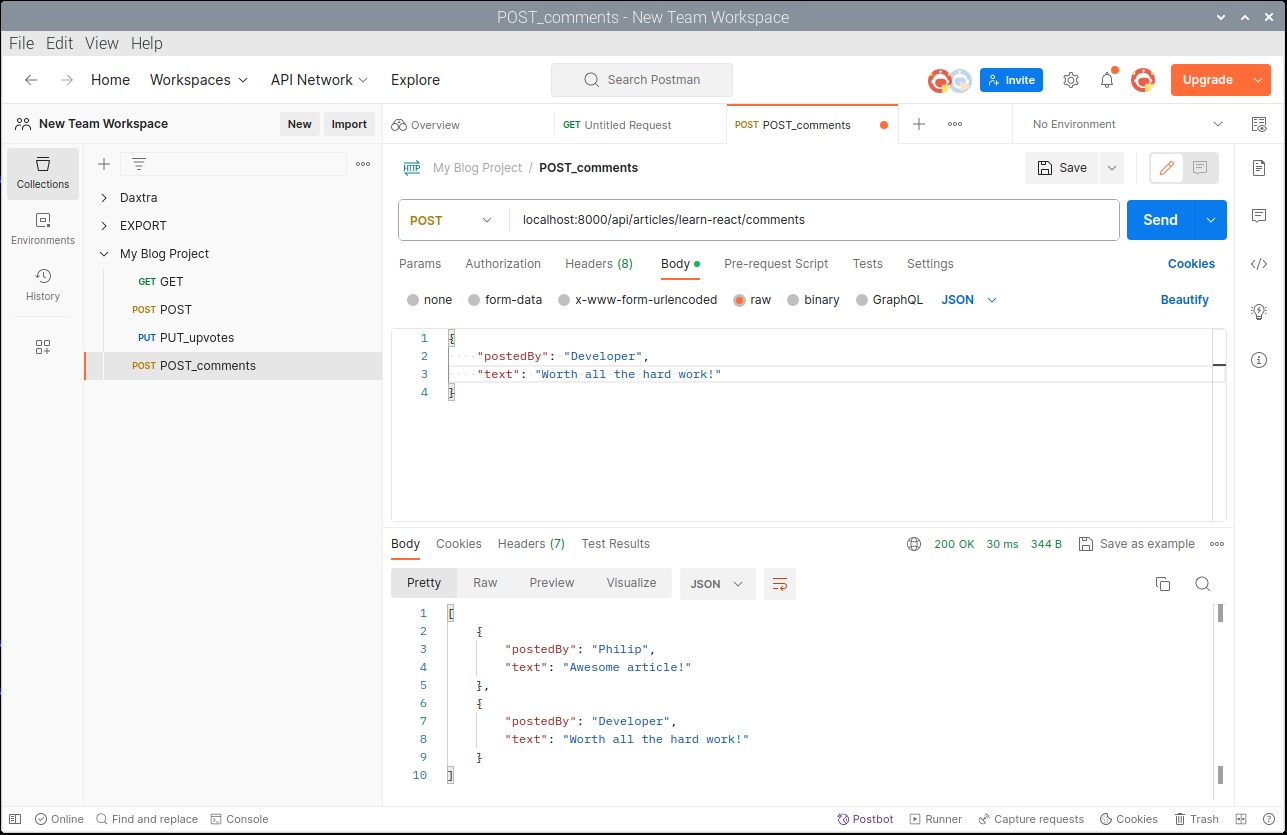Create a new collection with the plus icon

pos(103,164)
